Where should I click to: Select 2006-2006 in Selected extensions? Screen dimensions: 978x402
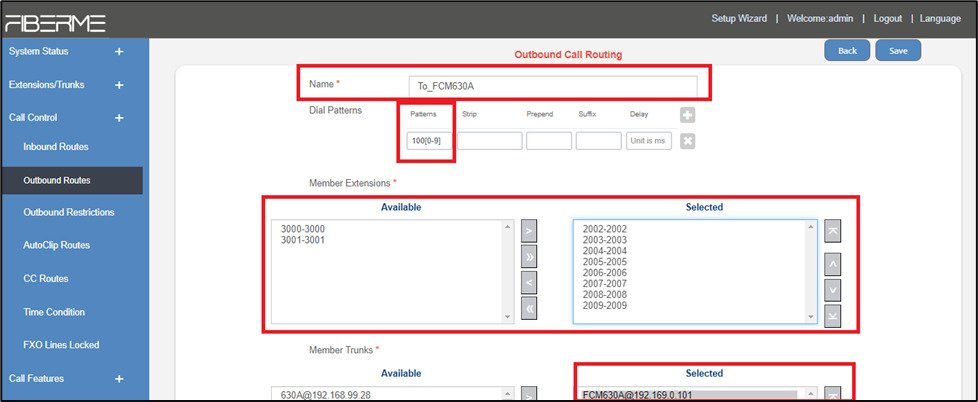pos(604,273)
